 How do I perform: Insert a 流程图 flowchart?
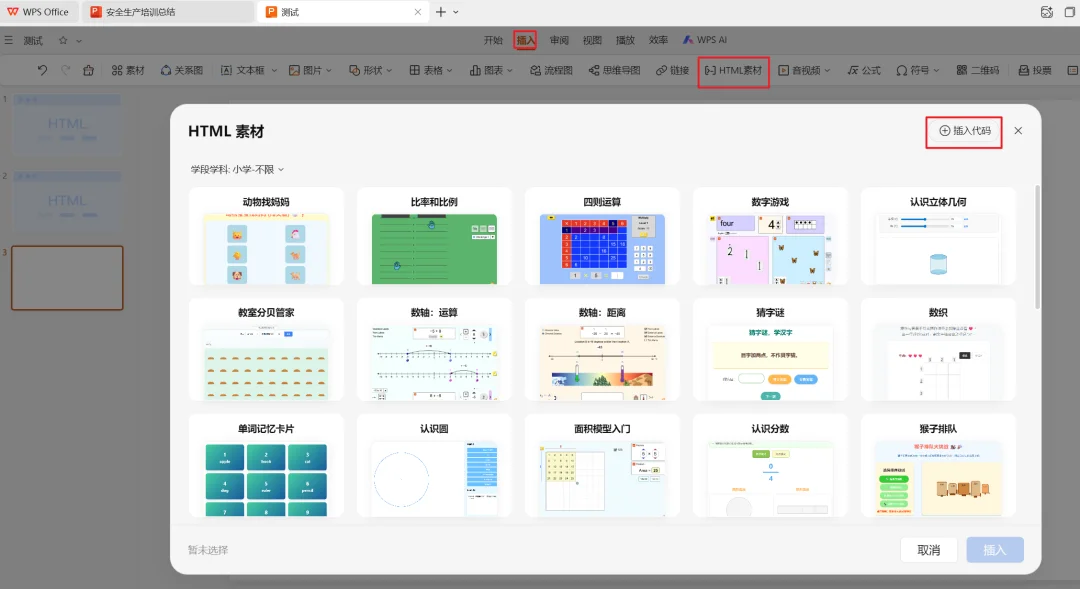(x=551, y=70)
